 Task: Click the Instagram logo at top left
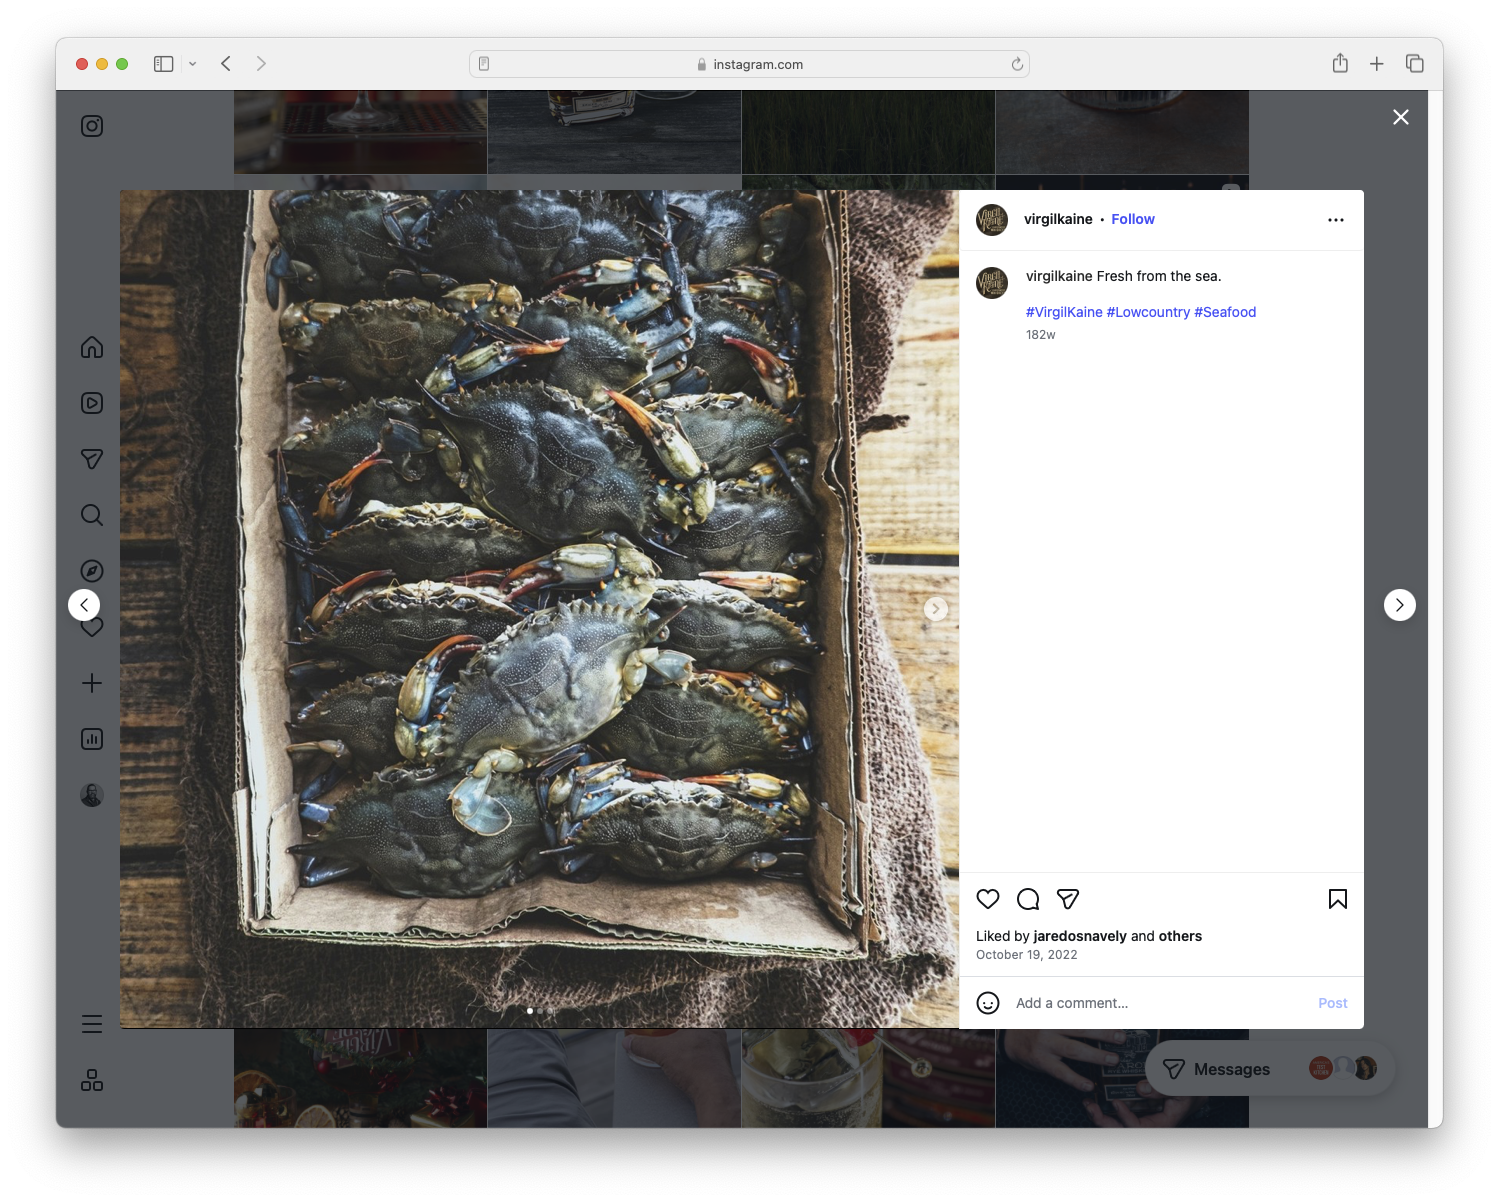(91, 126)
